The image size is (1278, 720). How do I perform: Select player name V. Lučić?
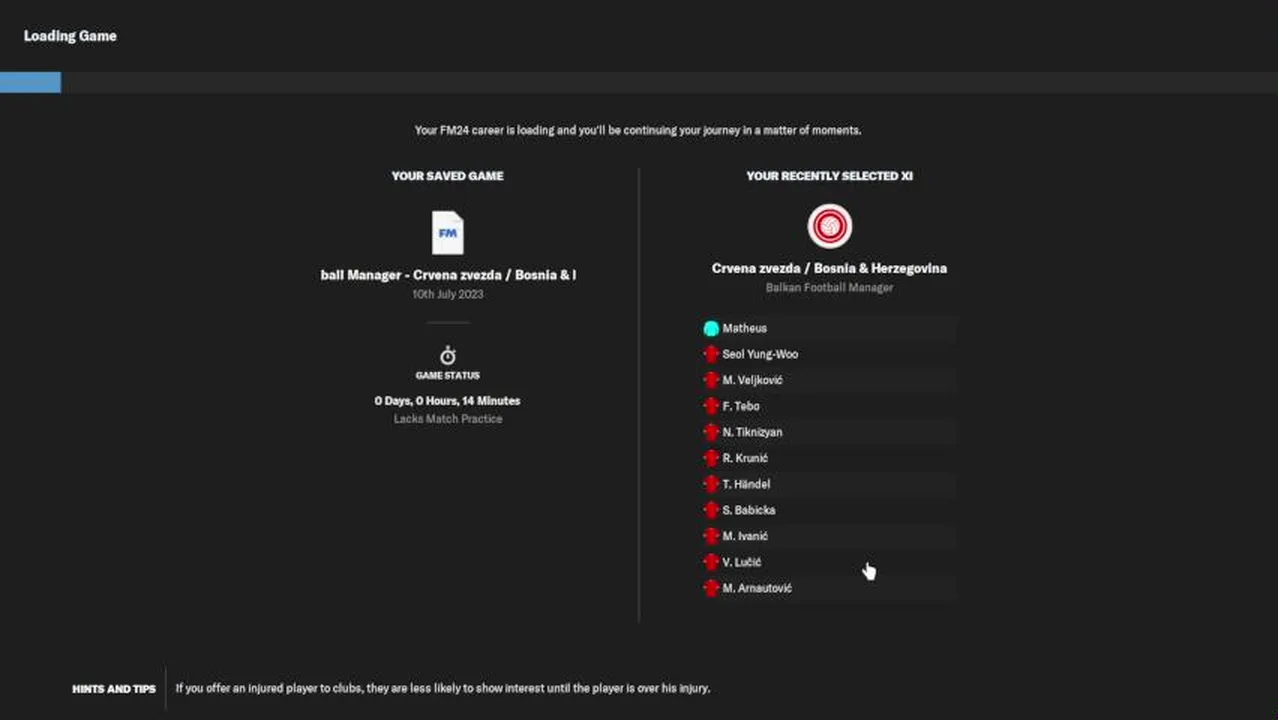pyautogui.click(x=742, y=562)
